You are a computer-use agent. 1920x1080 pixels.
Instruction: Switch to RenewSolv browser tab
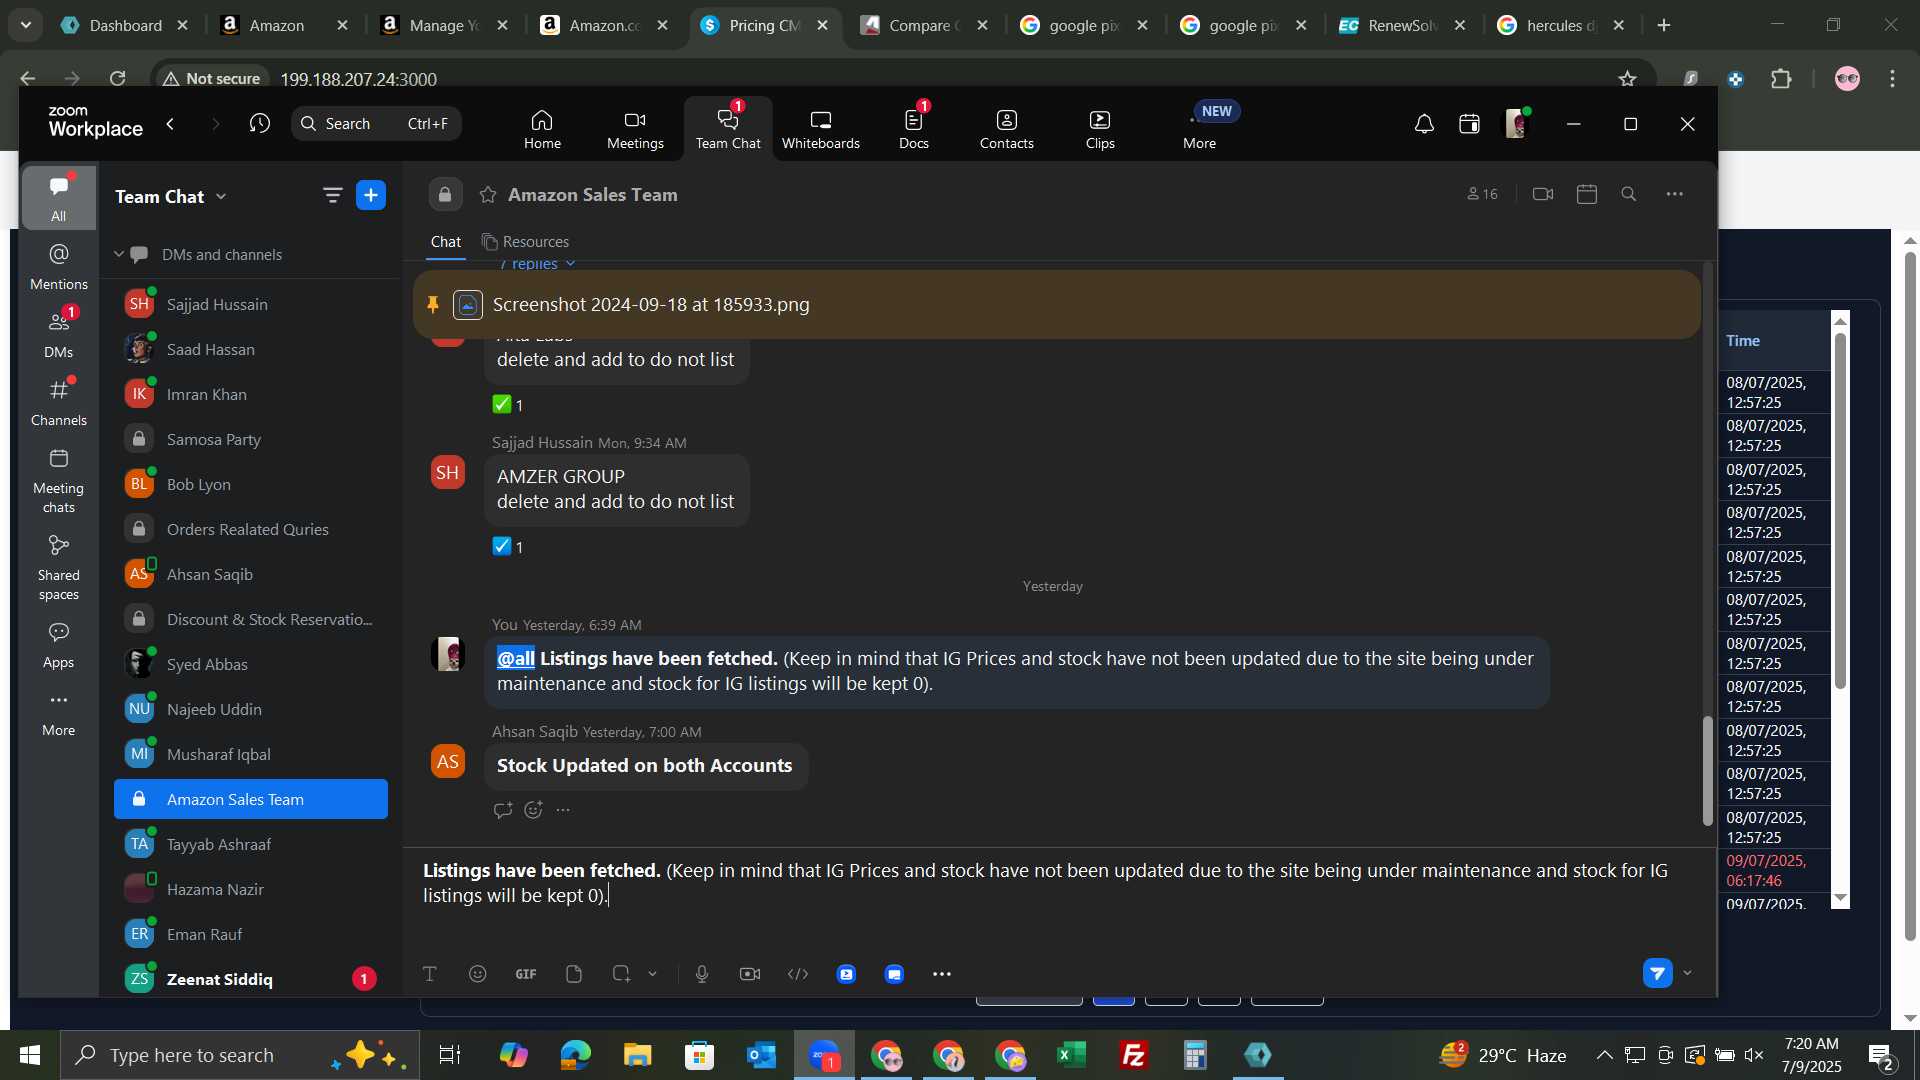(x=1402, y=25)
